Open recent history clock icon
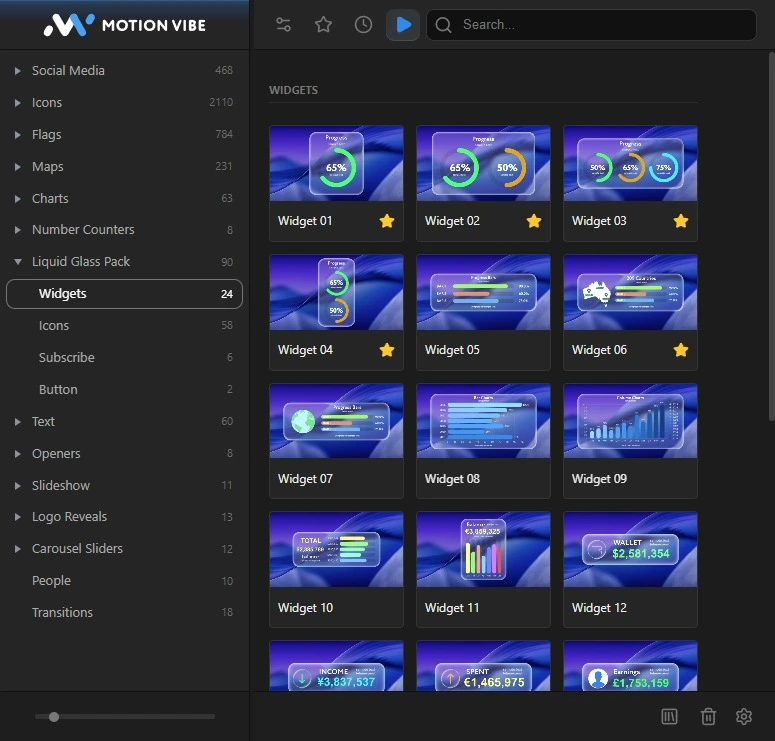 pyautogui.click(x=363, y=24)
